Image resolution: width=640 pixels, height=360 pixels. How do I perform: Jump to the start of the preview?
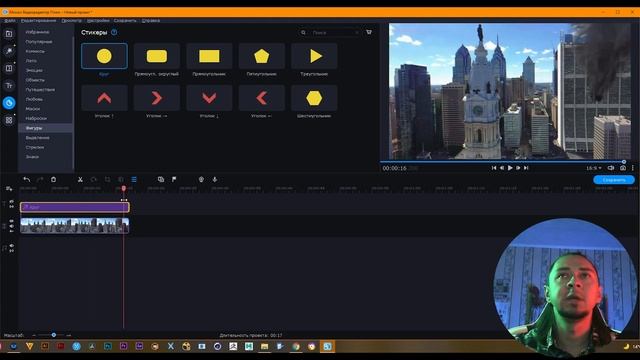click(x=494, y=168)
